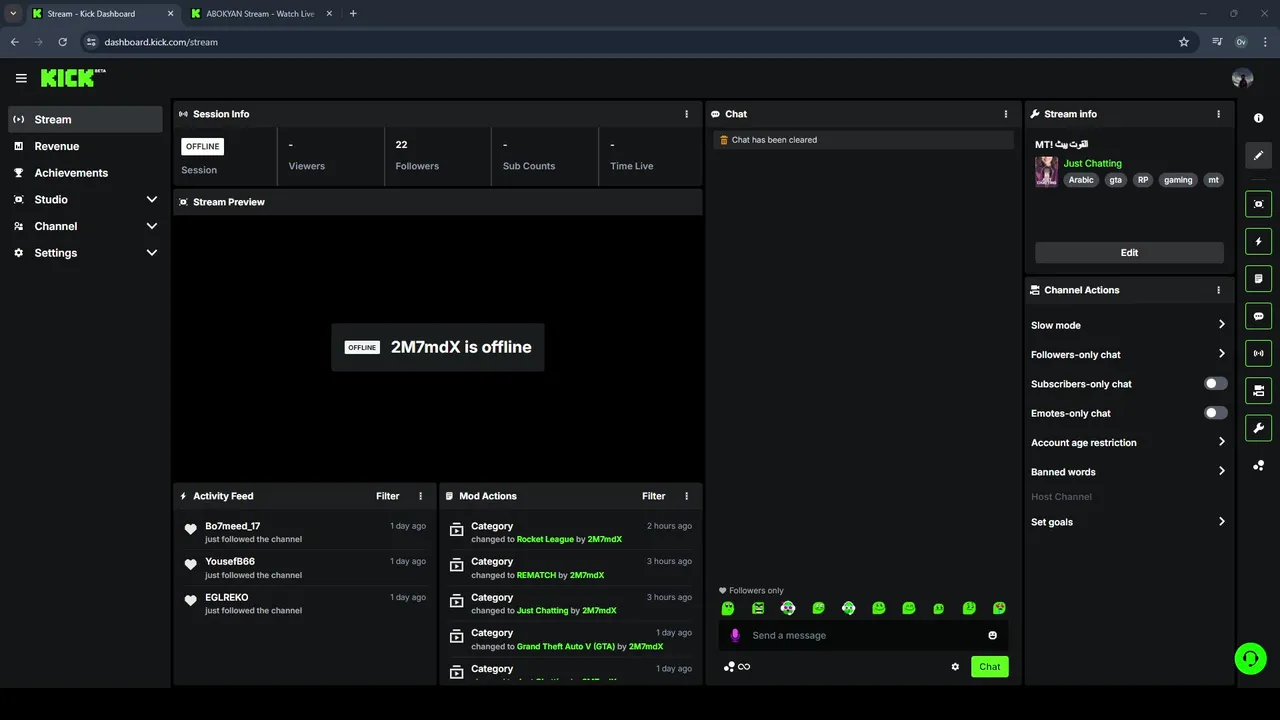Toggle the wrench channel actions icon
The image size is (1280, 720).
tap(1258, 428)
